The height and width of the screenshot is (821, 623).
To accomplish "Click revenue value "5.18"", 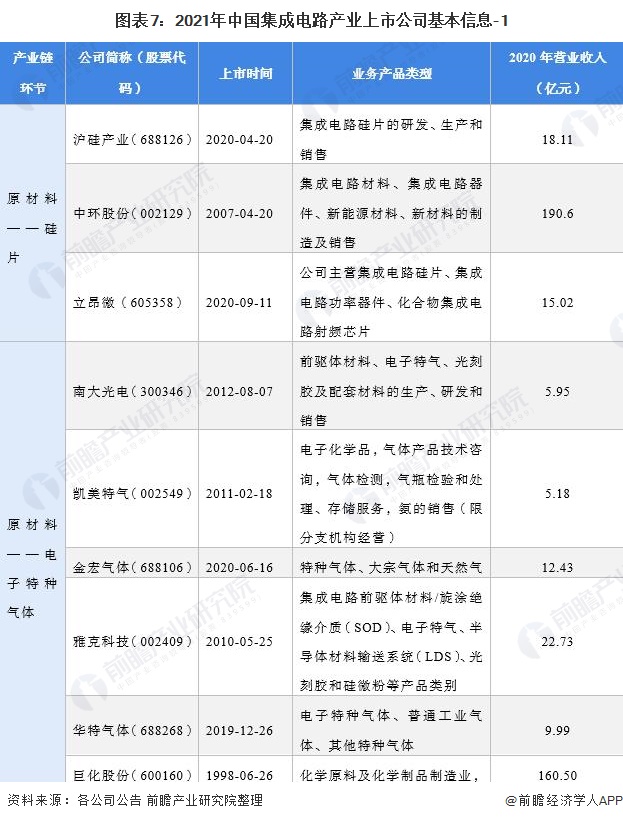I will pos(557,494).
